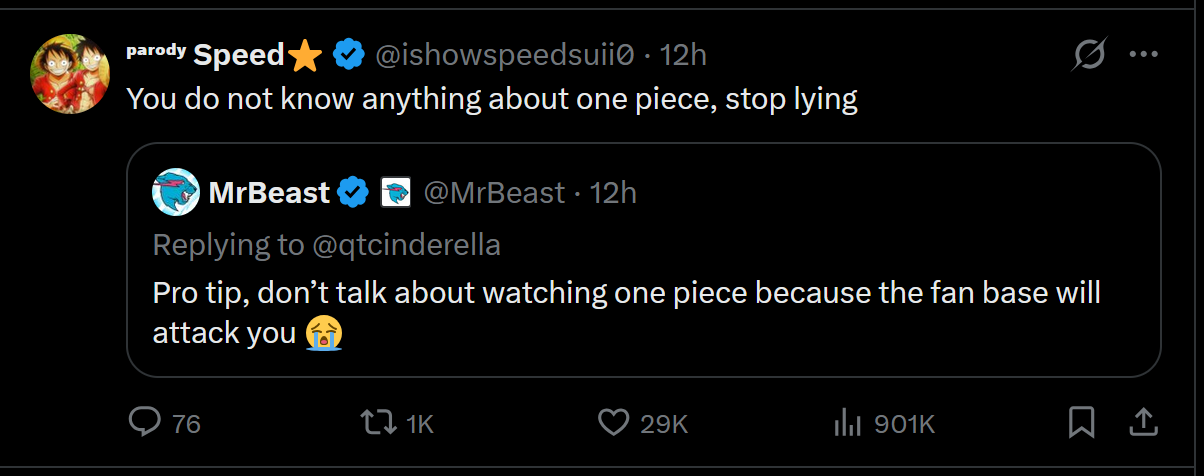Open the Grok explain-post icon
This screenshot has width=1204, height=476.
pyautogui.click(x=1088, y=55)
